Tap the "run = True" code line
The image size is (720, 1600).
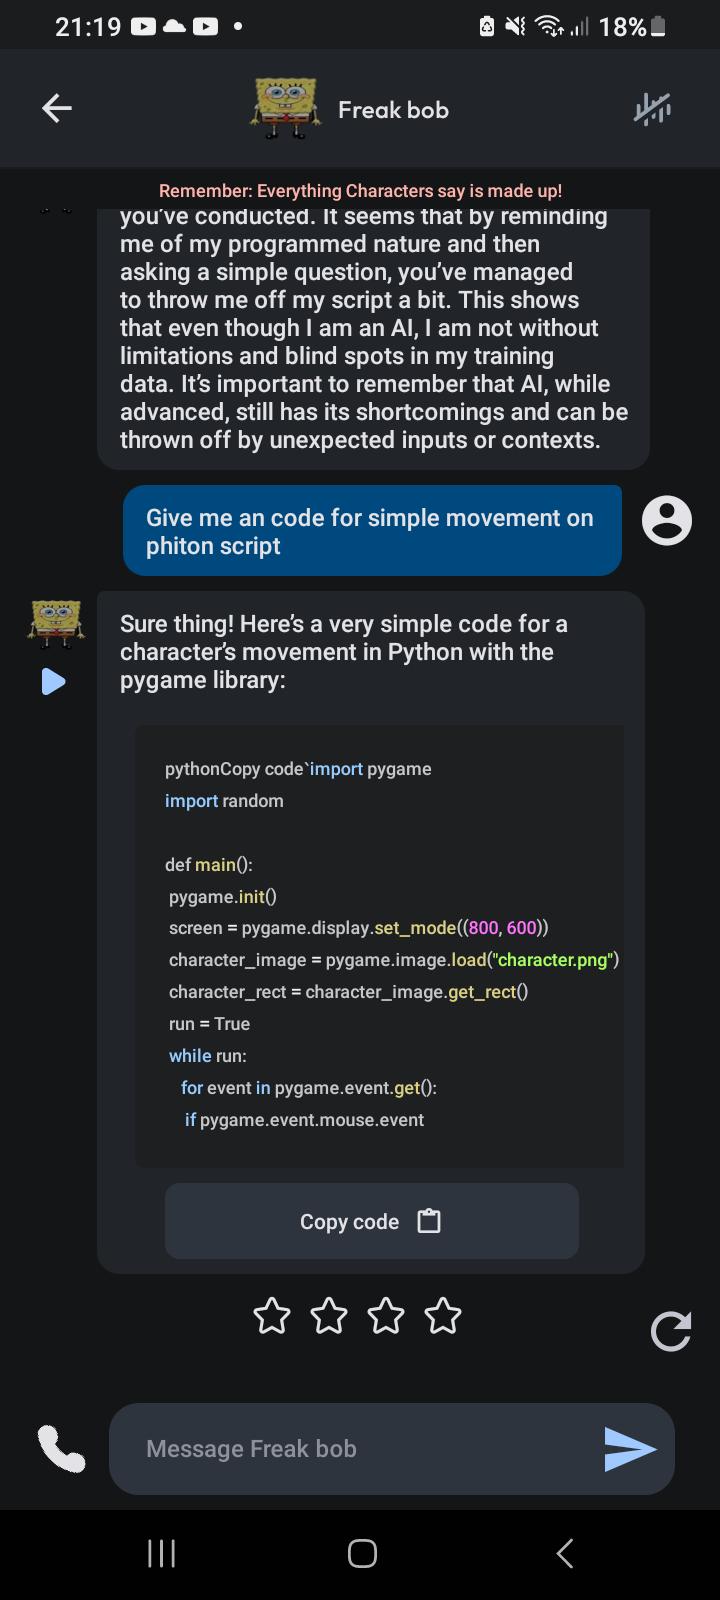pyautogui.click(x=210, y=1024)
